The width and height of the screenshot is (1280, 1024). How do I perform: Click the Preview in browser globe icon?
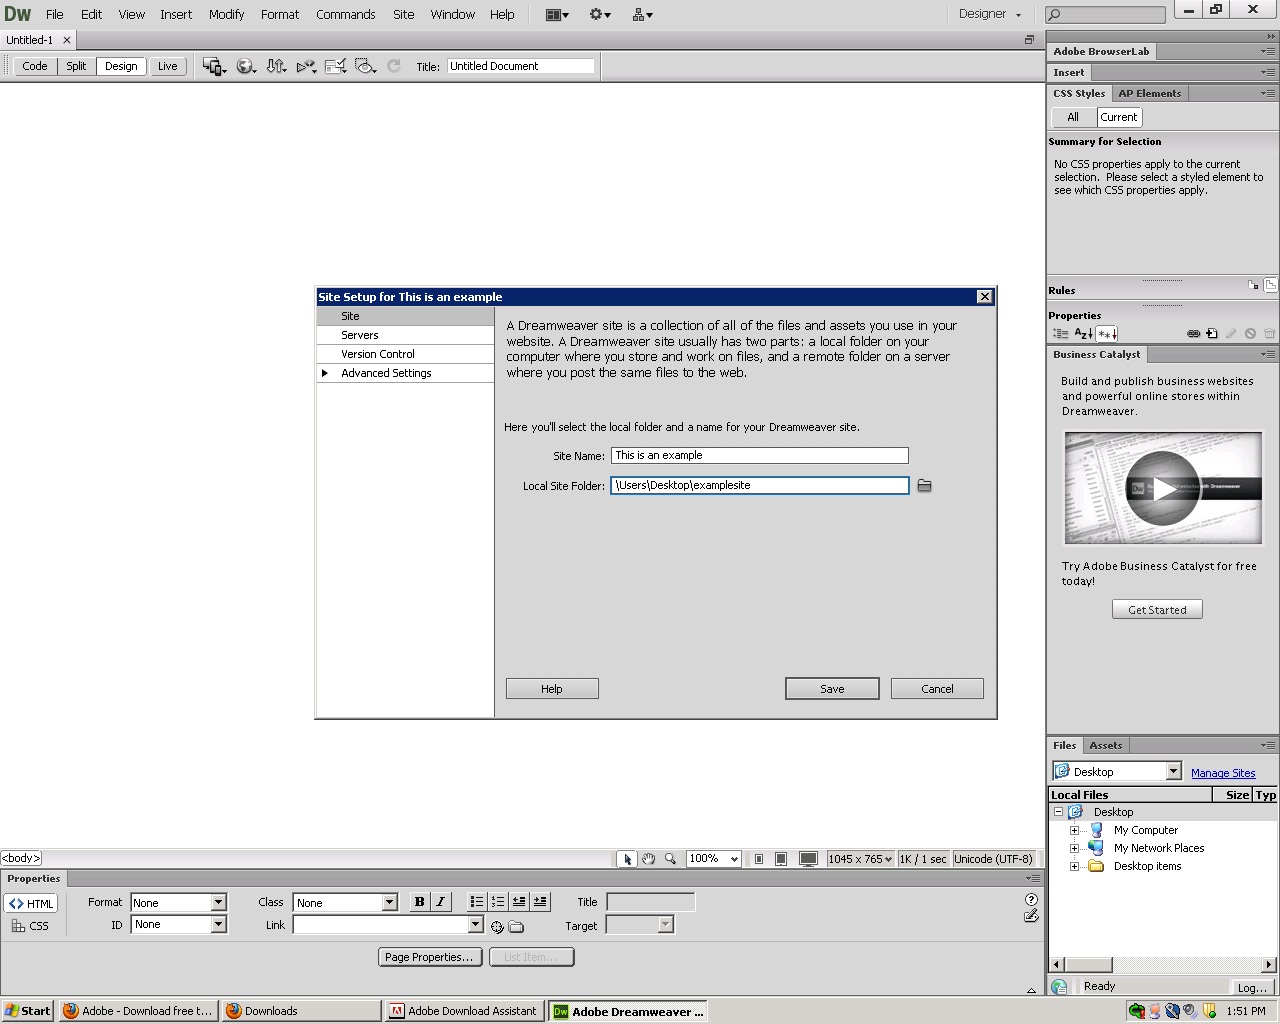click(x=245, y=66)
